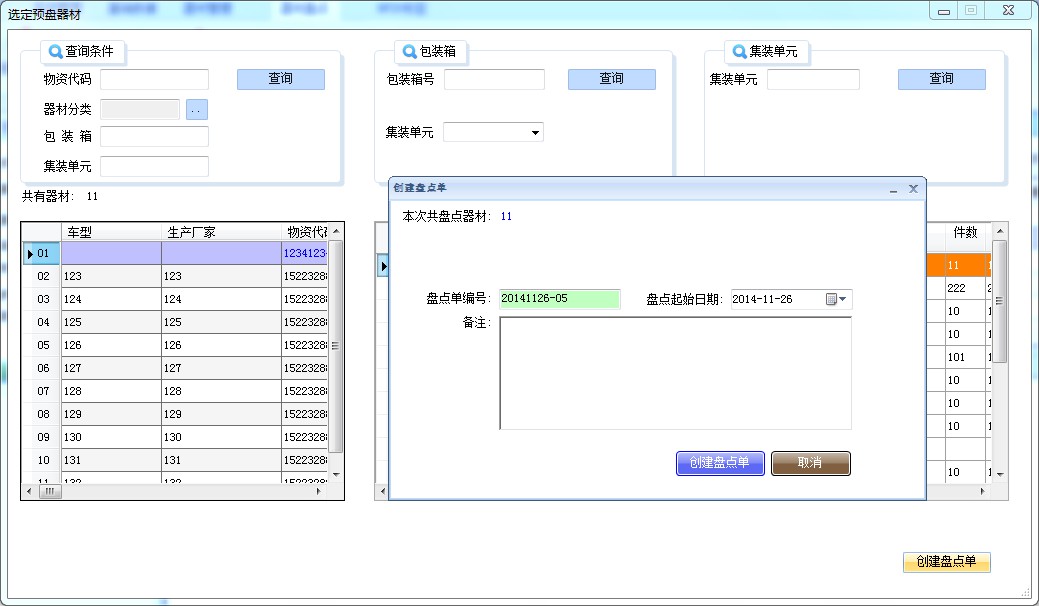1039x606 pixels.
Task: Minimize the 创建盘点单 dialog
Action: coord(893,188)
